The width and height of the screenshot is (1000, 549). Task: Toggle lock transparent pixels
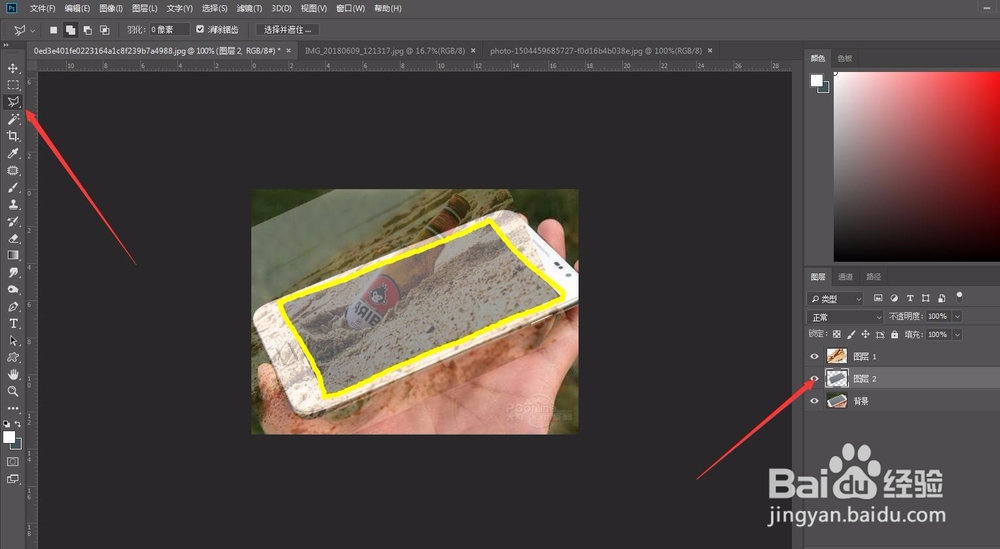(x=837, y=334)
